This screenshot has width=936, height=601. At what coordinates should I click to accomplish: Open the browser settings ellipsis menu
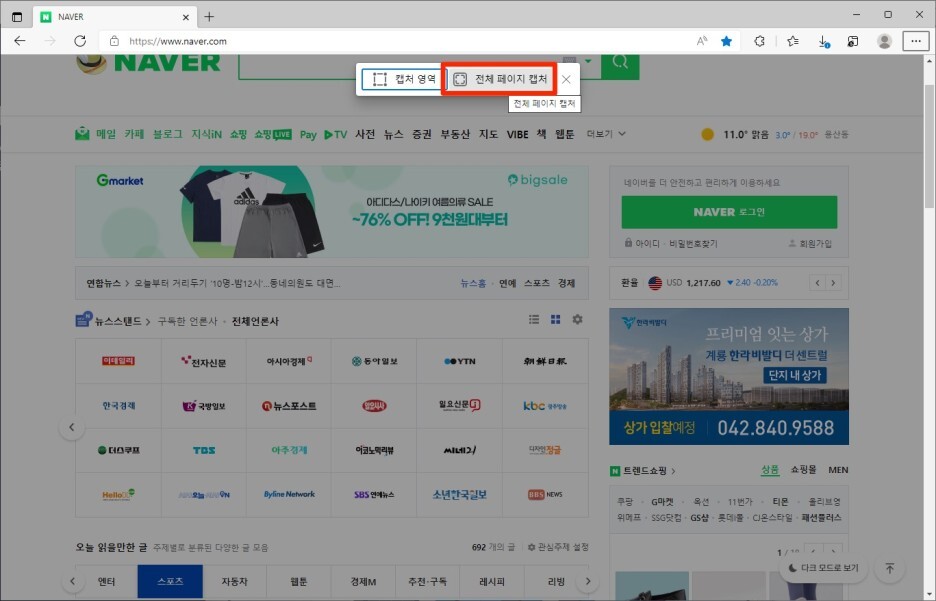coord(916,41)
